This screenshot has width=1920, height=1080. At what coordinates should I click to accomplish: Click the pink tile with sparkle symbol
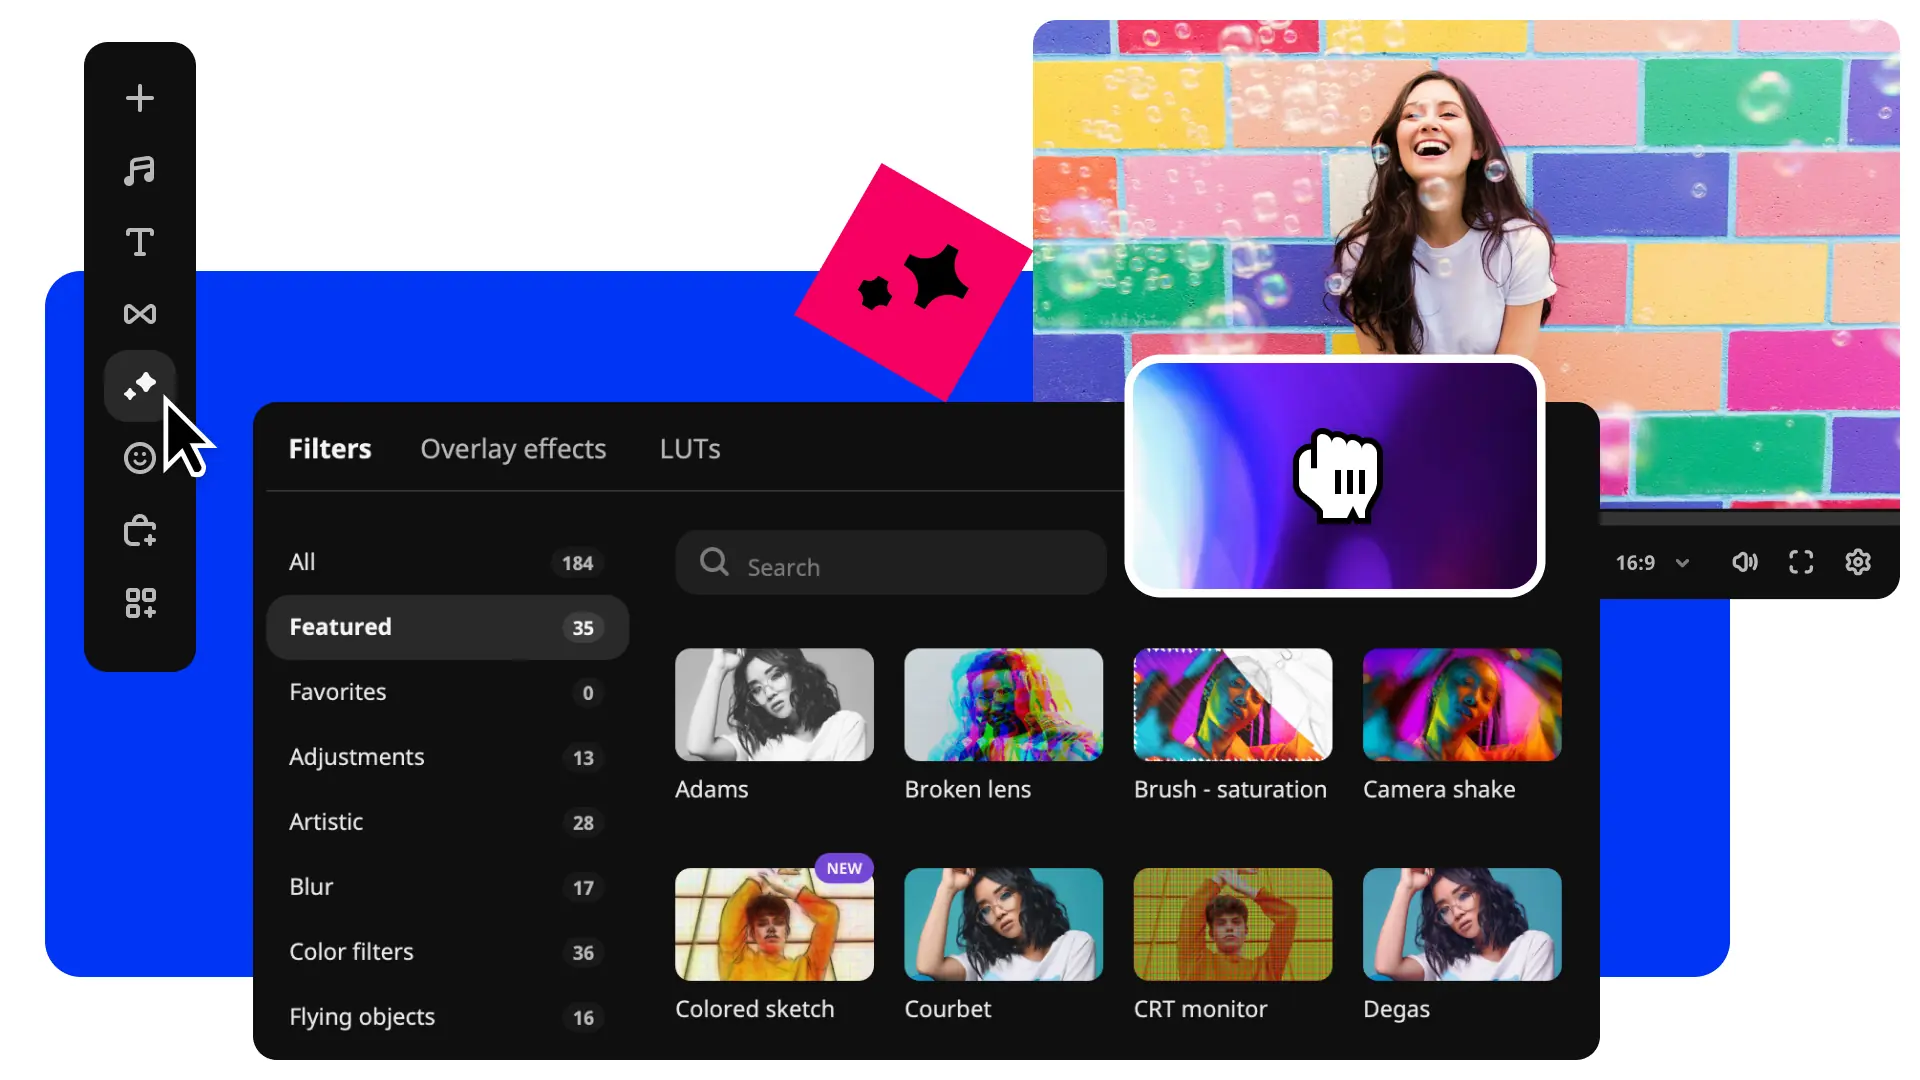tap(914, 283)
